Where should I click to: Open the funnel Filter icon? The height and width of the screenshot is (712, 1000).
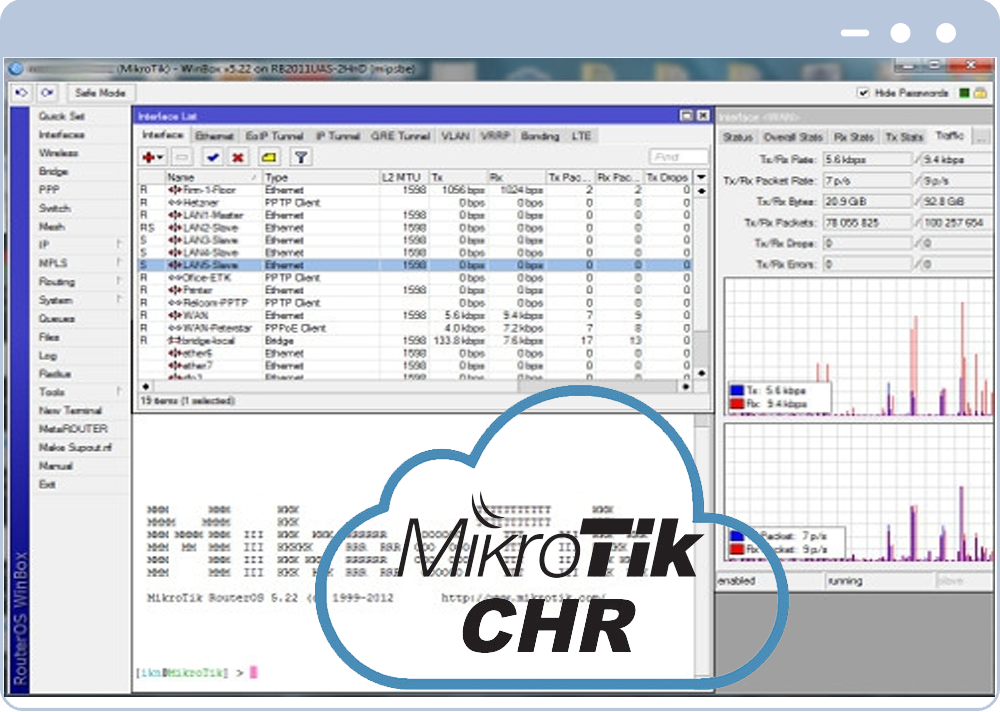[x=300, y=157]
